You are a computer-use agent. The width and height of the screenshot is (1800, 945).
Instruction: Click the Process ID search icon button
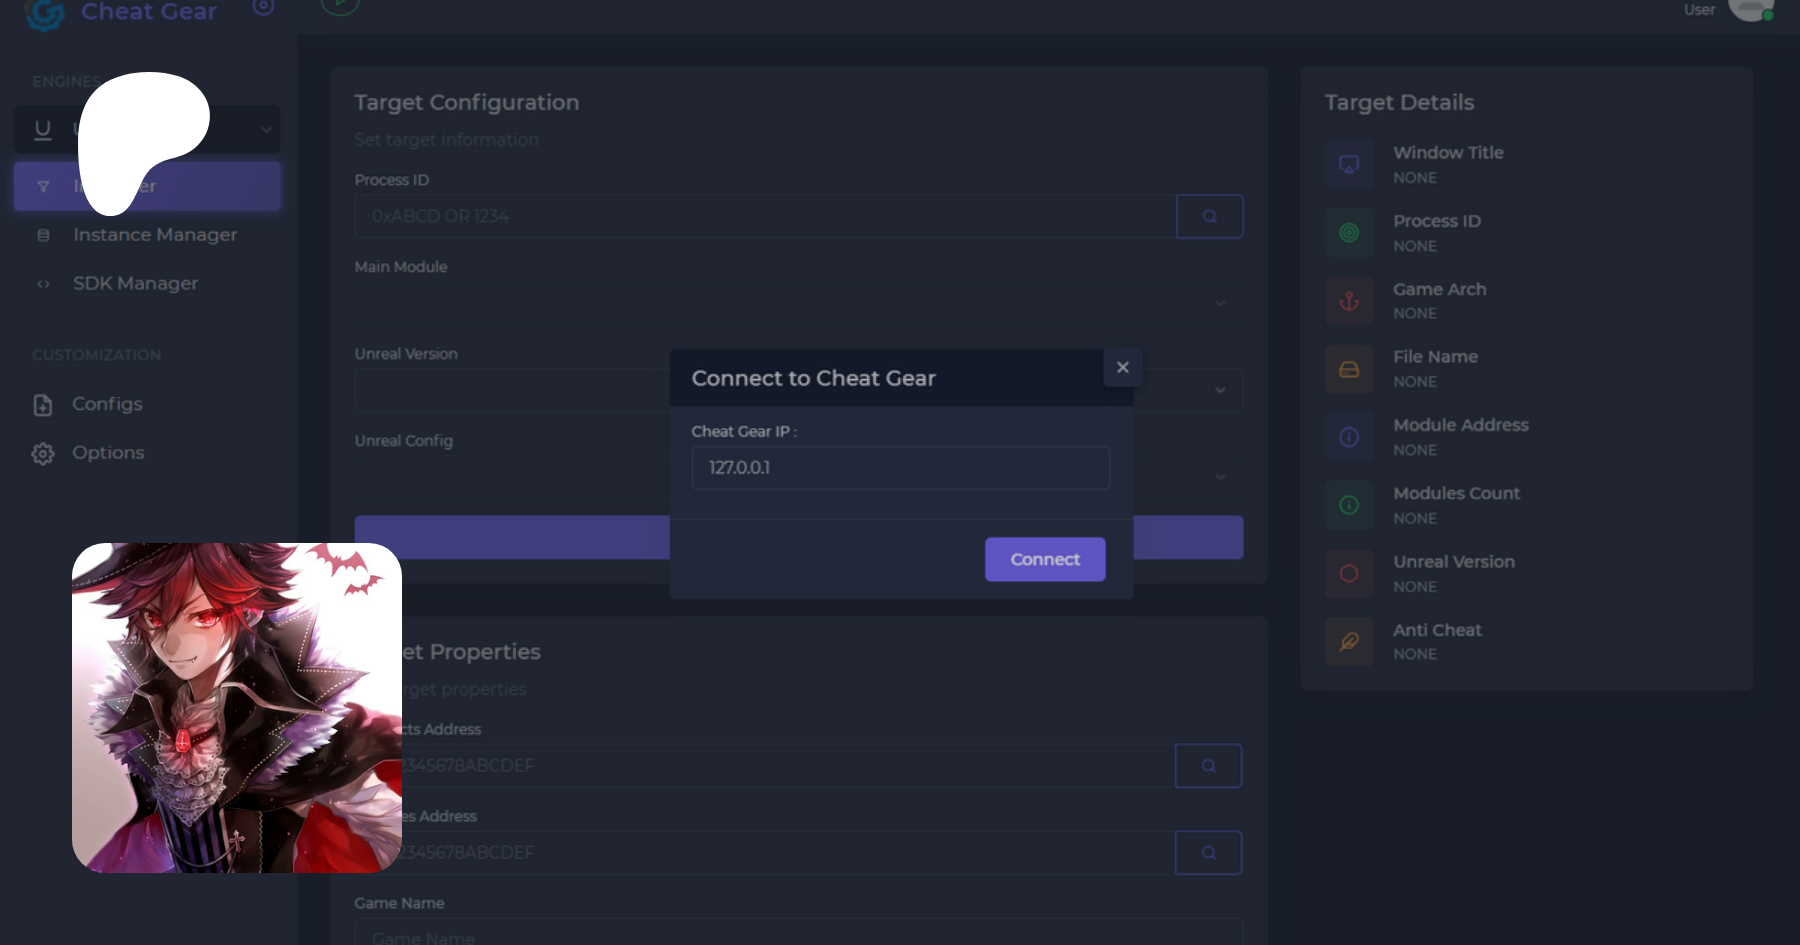pyautogui.click(x=1209, y=216)
